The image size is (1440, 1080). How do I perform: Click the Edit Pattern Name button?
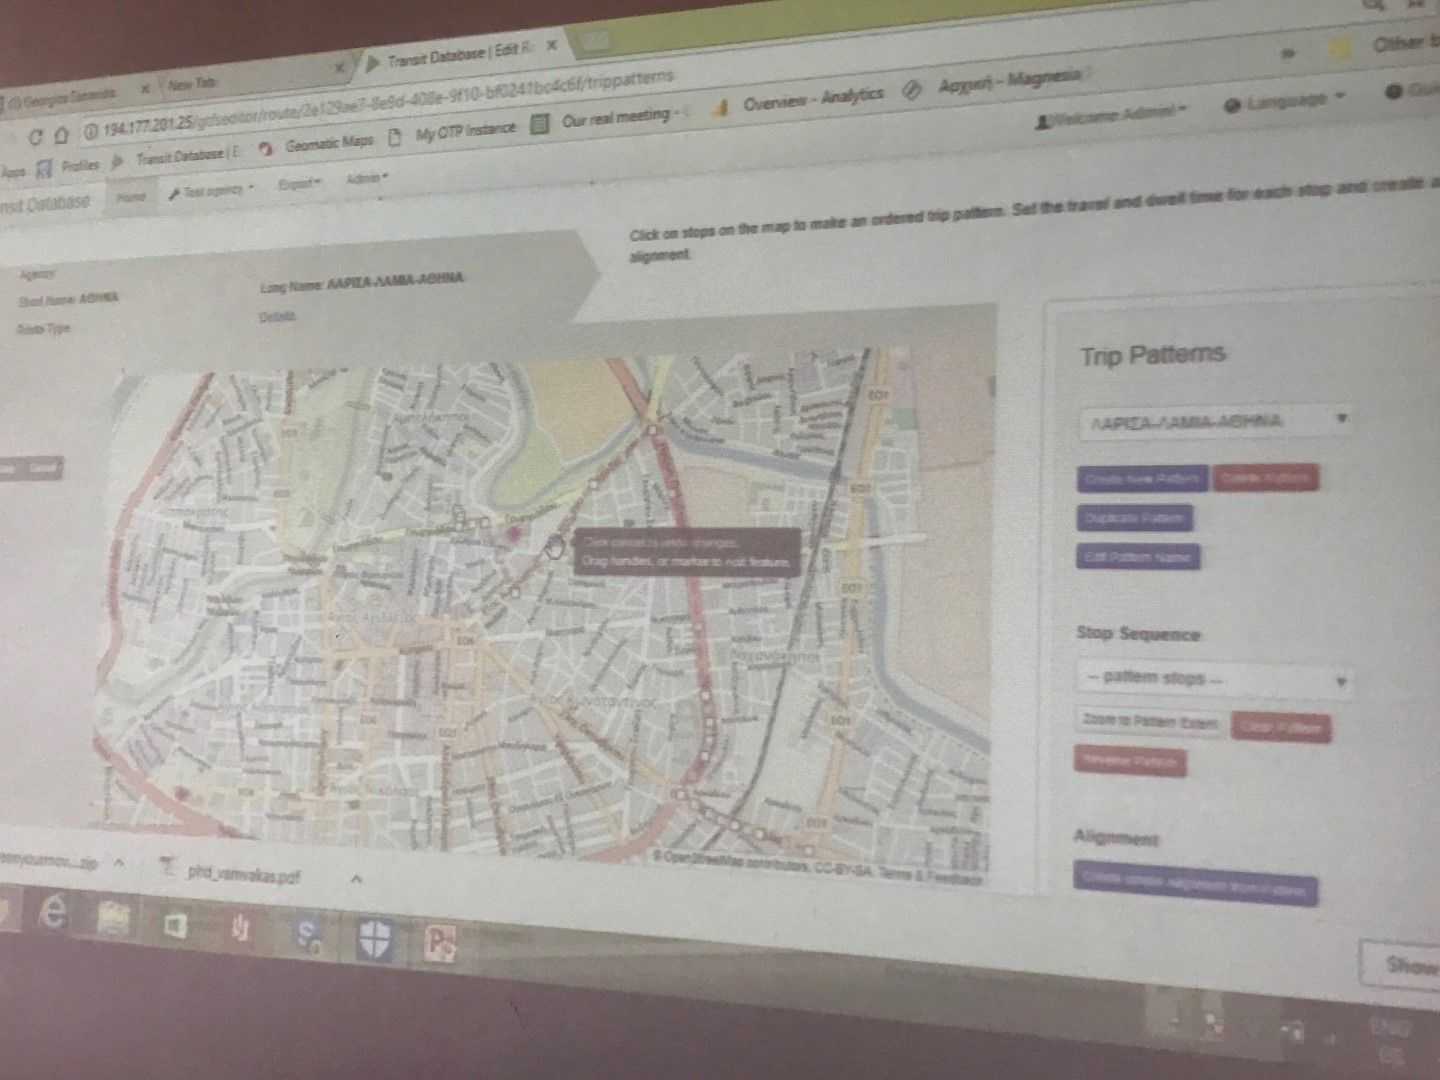pyautogui.click(x=1139, y=556)
